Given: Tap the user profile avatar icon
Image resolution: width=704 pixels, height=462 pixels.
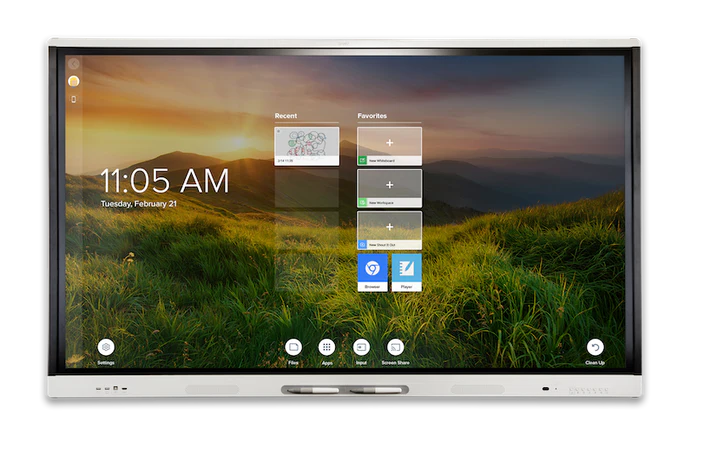Looking at the screenshot, I should (x=74, y=81).
